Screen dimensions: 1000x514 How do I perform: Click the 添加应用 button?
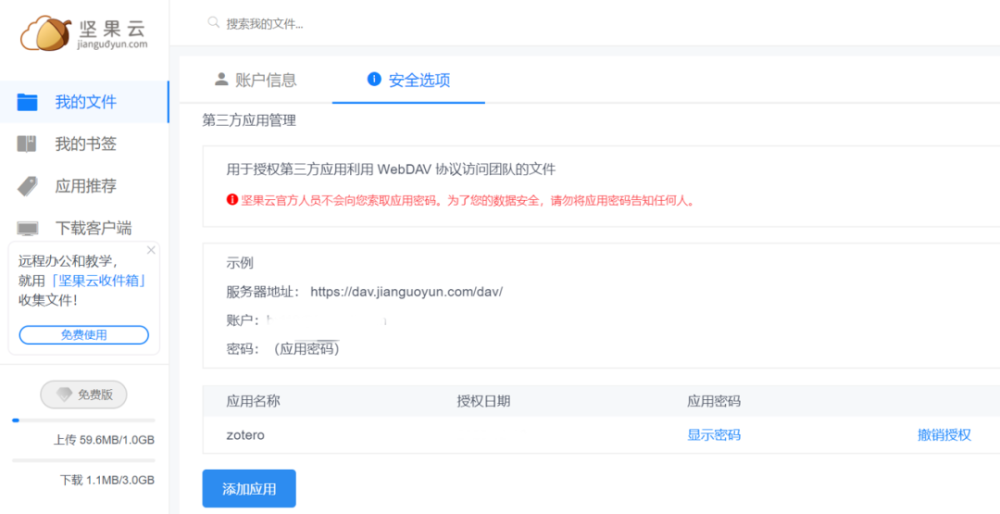click(249, 489)
